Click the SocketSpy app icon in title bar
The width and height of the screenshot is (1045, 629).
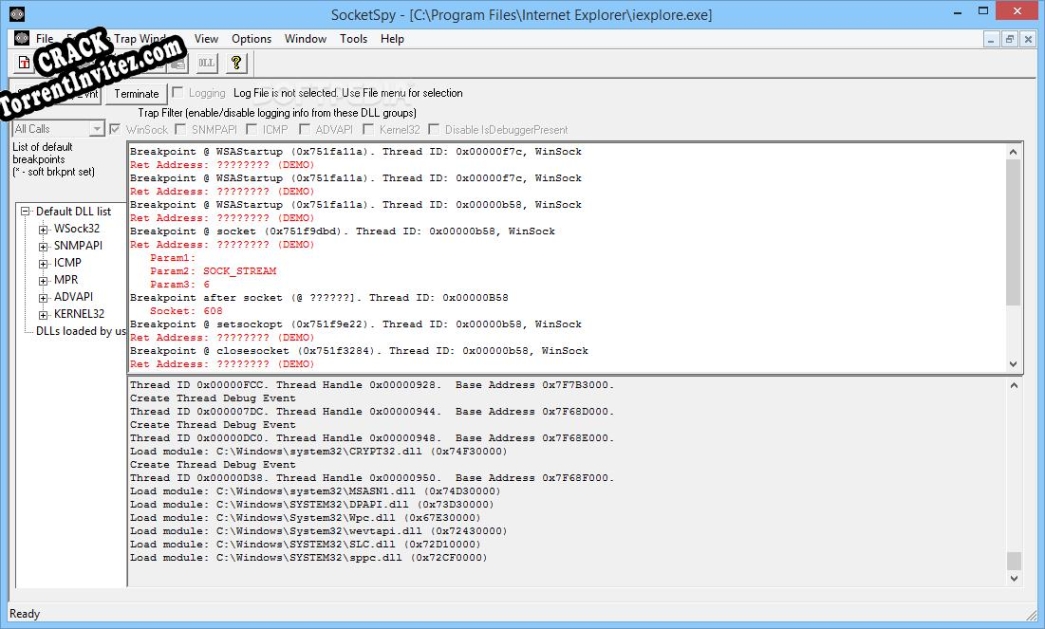tap(16, 14)
